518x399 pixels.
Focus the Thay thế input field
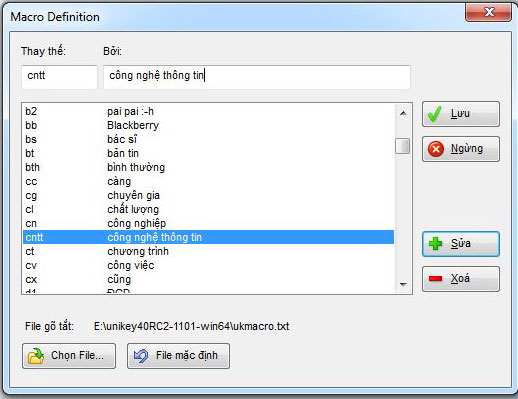(x=59, y=77)
